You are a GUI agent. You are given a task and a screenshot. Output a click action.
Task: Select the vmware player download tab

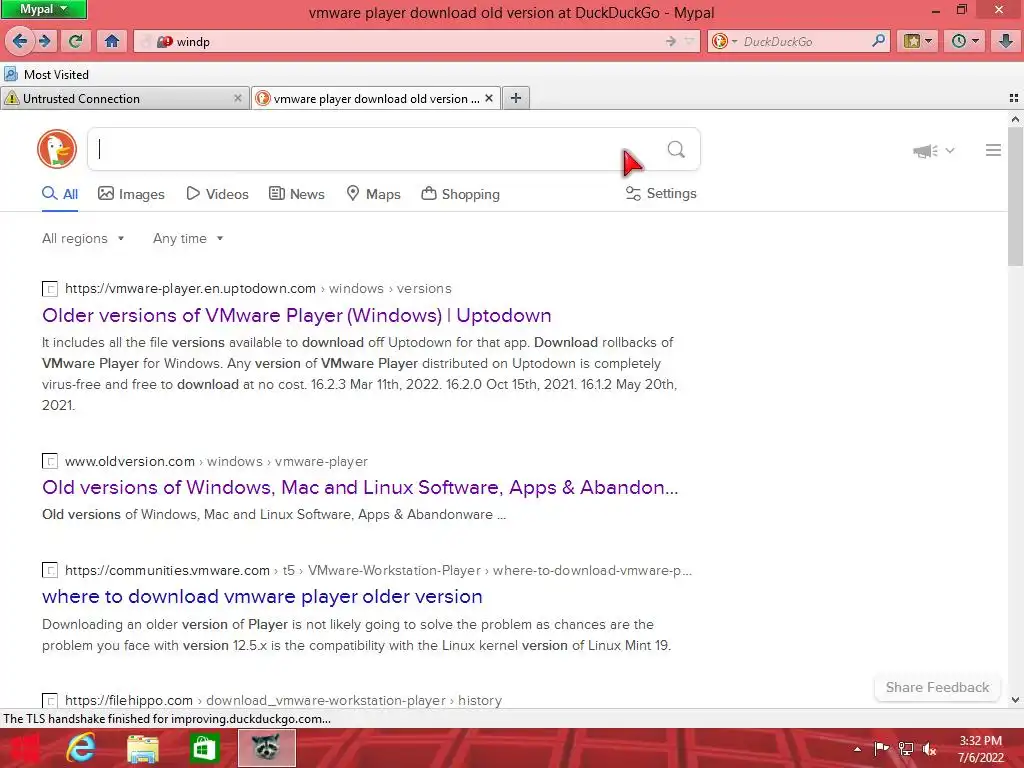pyautogui.click(x=376, y=98)
